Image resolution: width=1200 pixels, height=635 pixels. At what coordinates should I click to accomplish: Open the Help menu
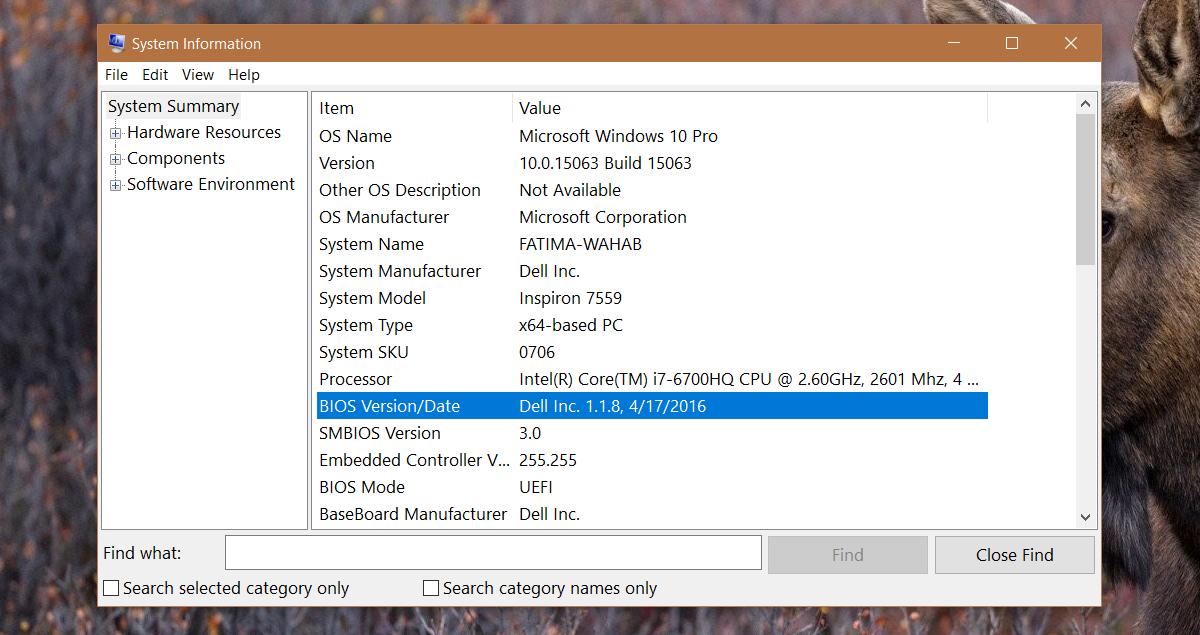[x=244, y=74]
